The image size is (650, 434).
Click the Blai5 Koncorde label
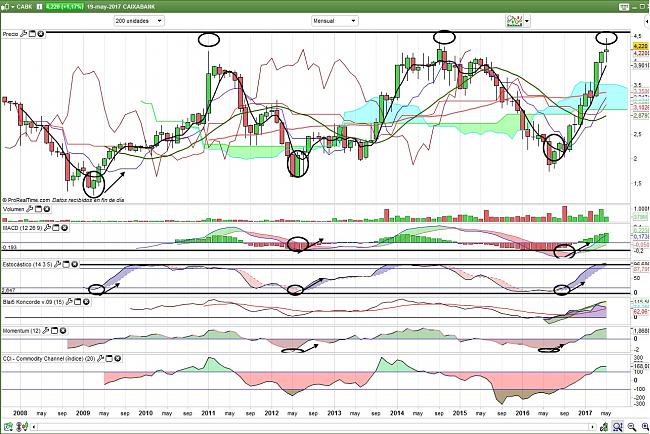coord(33,302)
